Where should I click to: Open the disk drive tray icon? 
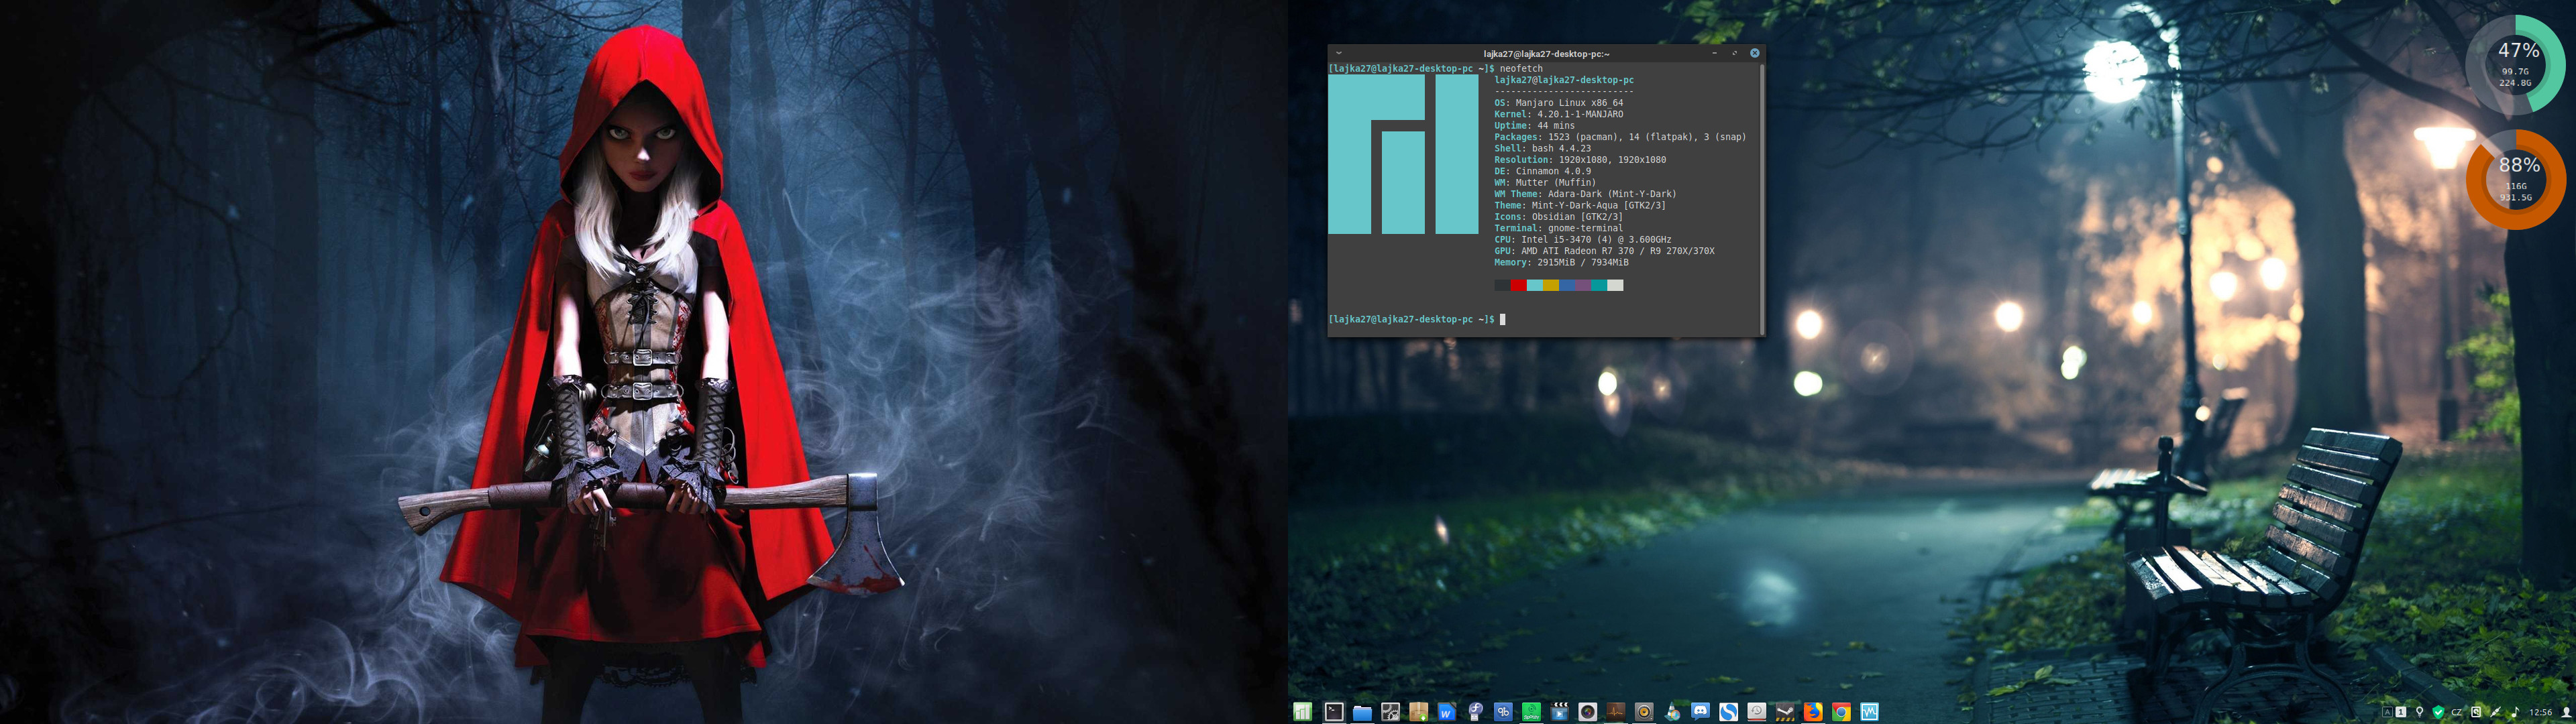2476,713
